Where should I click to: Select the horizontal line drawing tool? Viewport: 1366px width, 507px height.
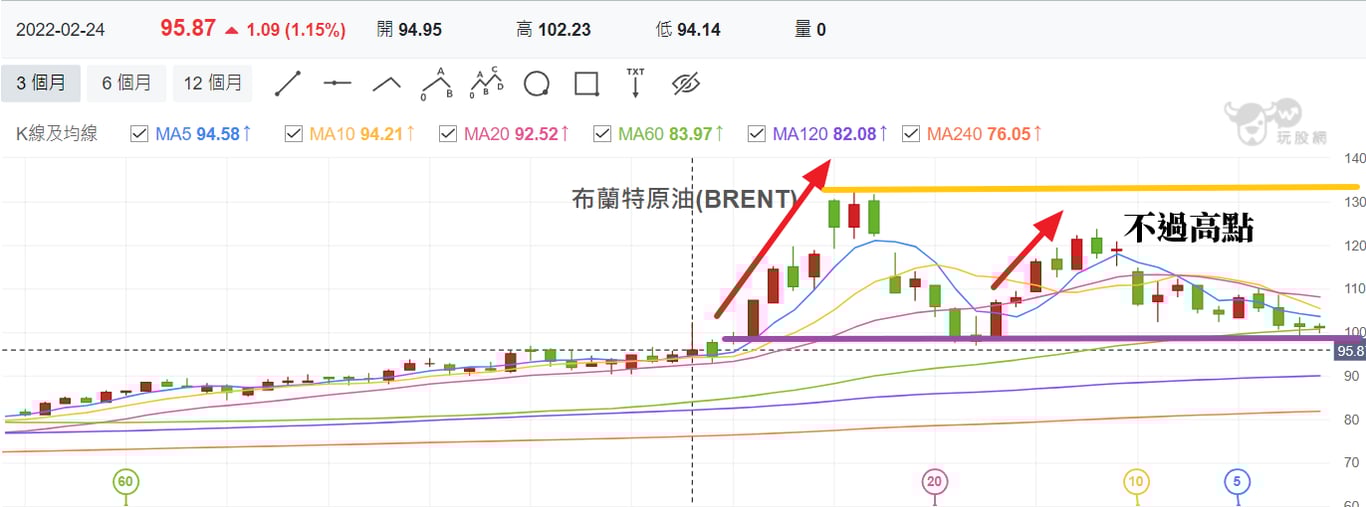click(337, 83)
